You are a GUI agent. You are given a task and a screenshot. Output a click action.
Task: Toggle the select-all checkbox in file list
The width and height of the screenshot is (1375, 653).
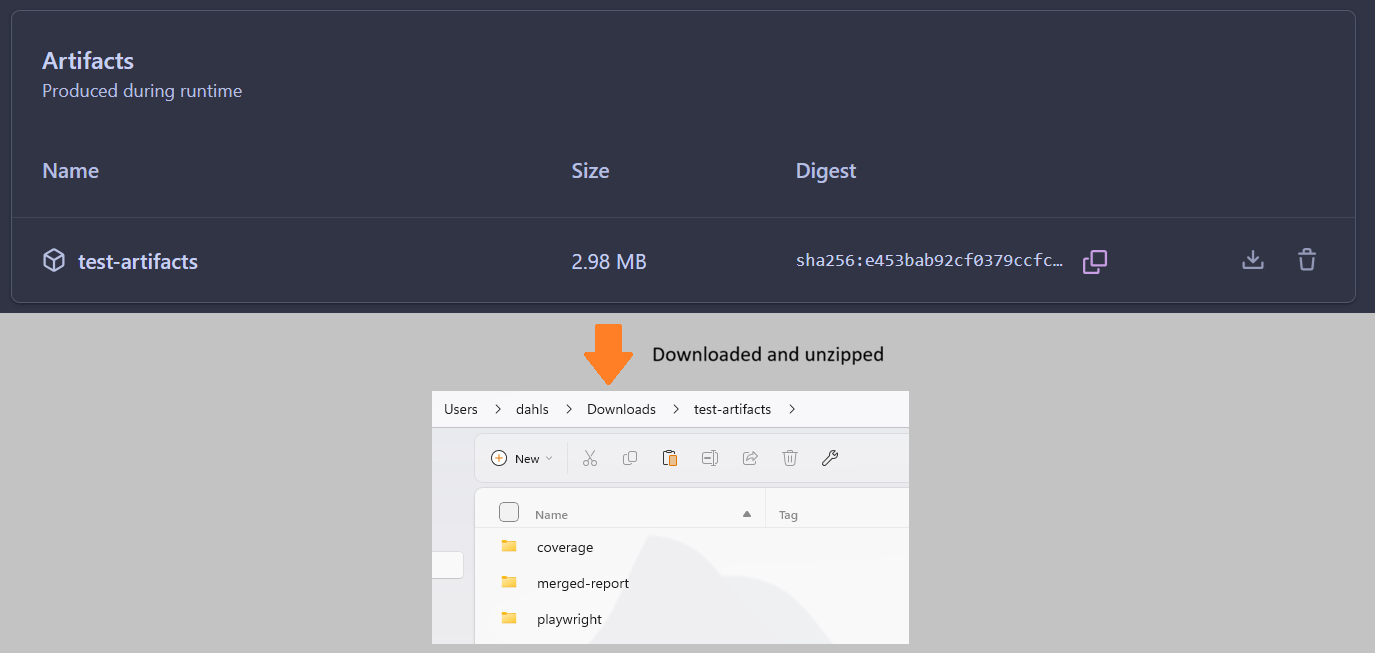tap(509, 513)
